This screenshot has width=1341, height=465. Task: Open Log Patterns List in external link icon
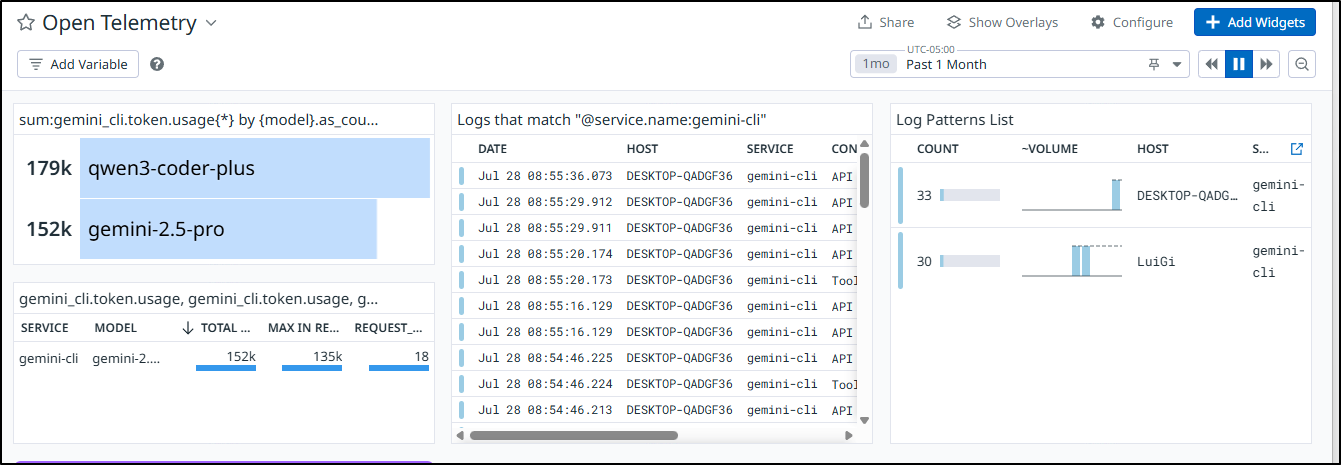point(1297,149)
